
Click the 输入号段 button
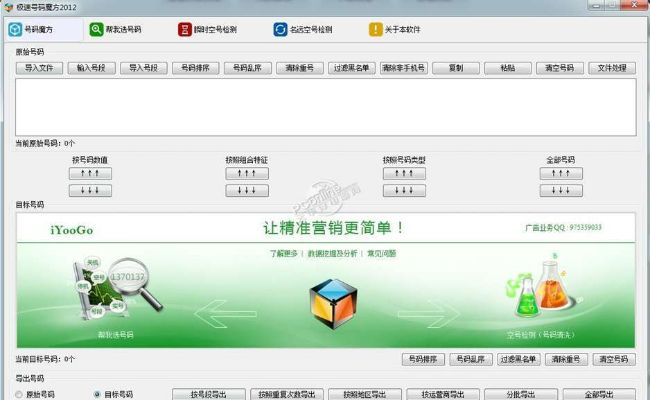(91, 68)
